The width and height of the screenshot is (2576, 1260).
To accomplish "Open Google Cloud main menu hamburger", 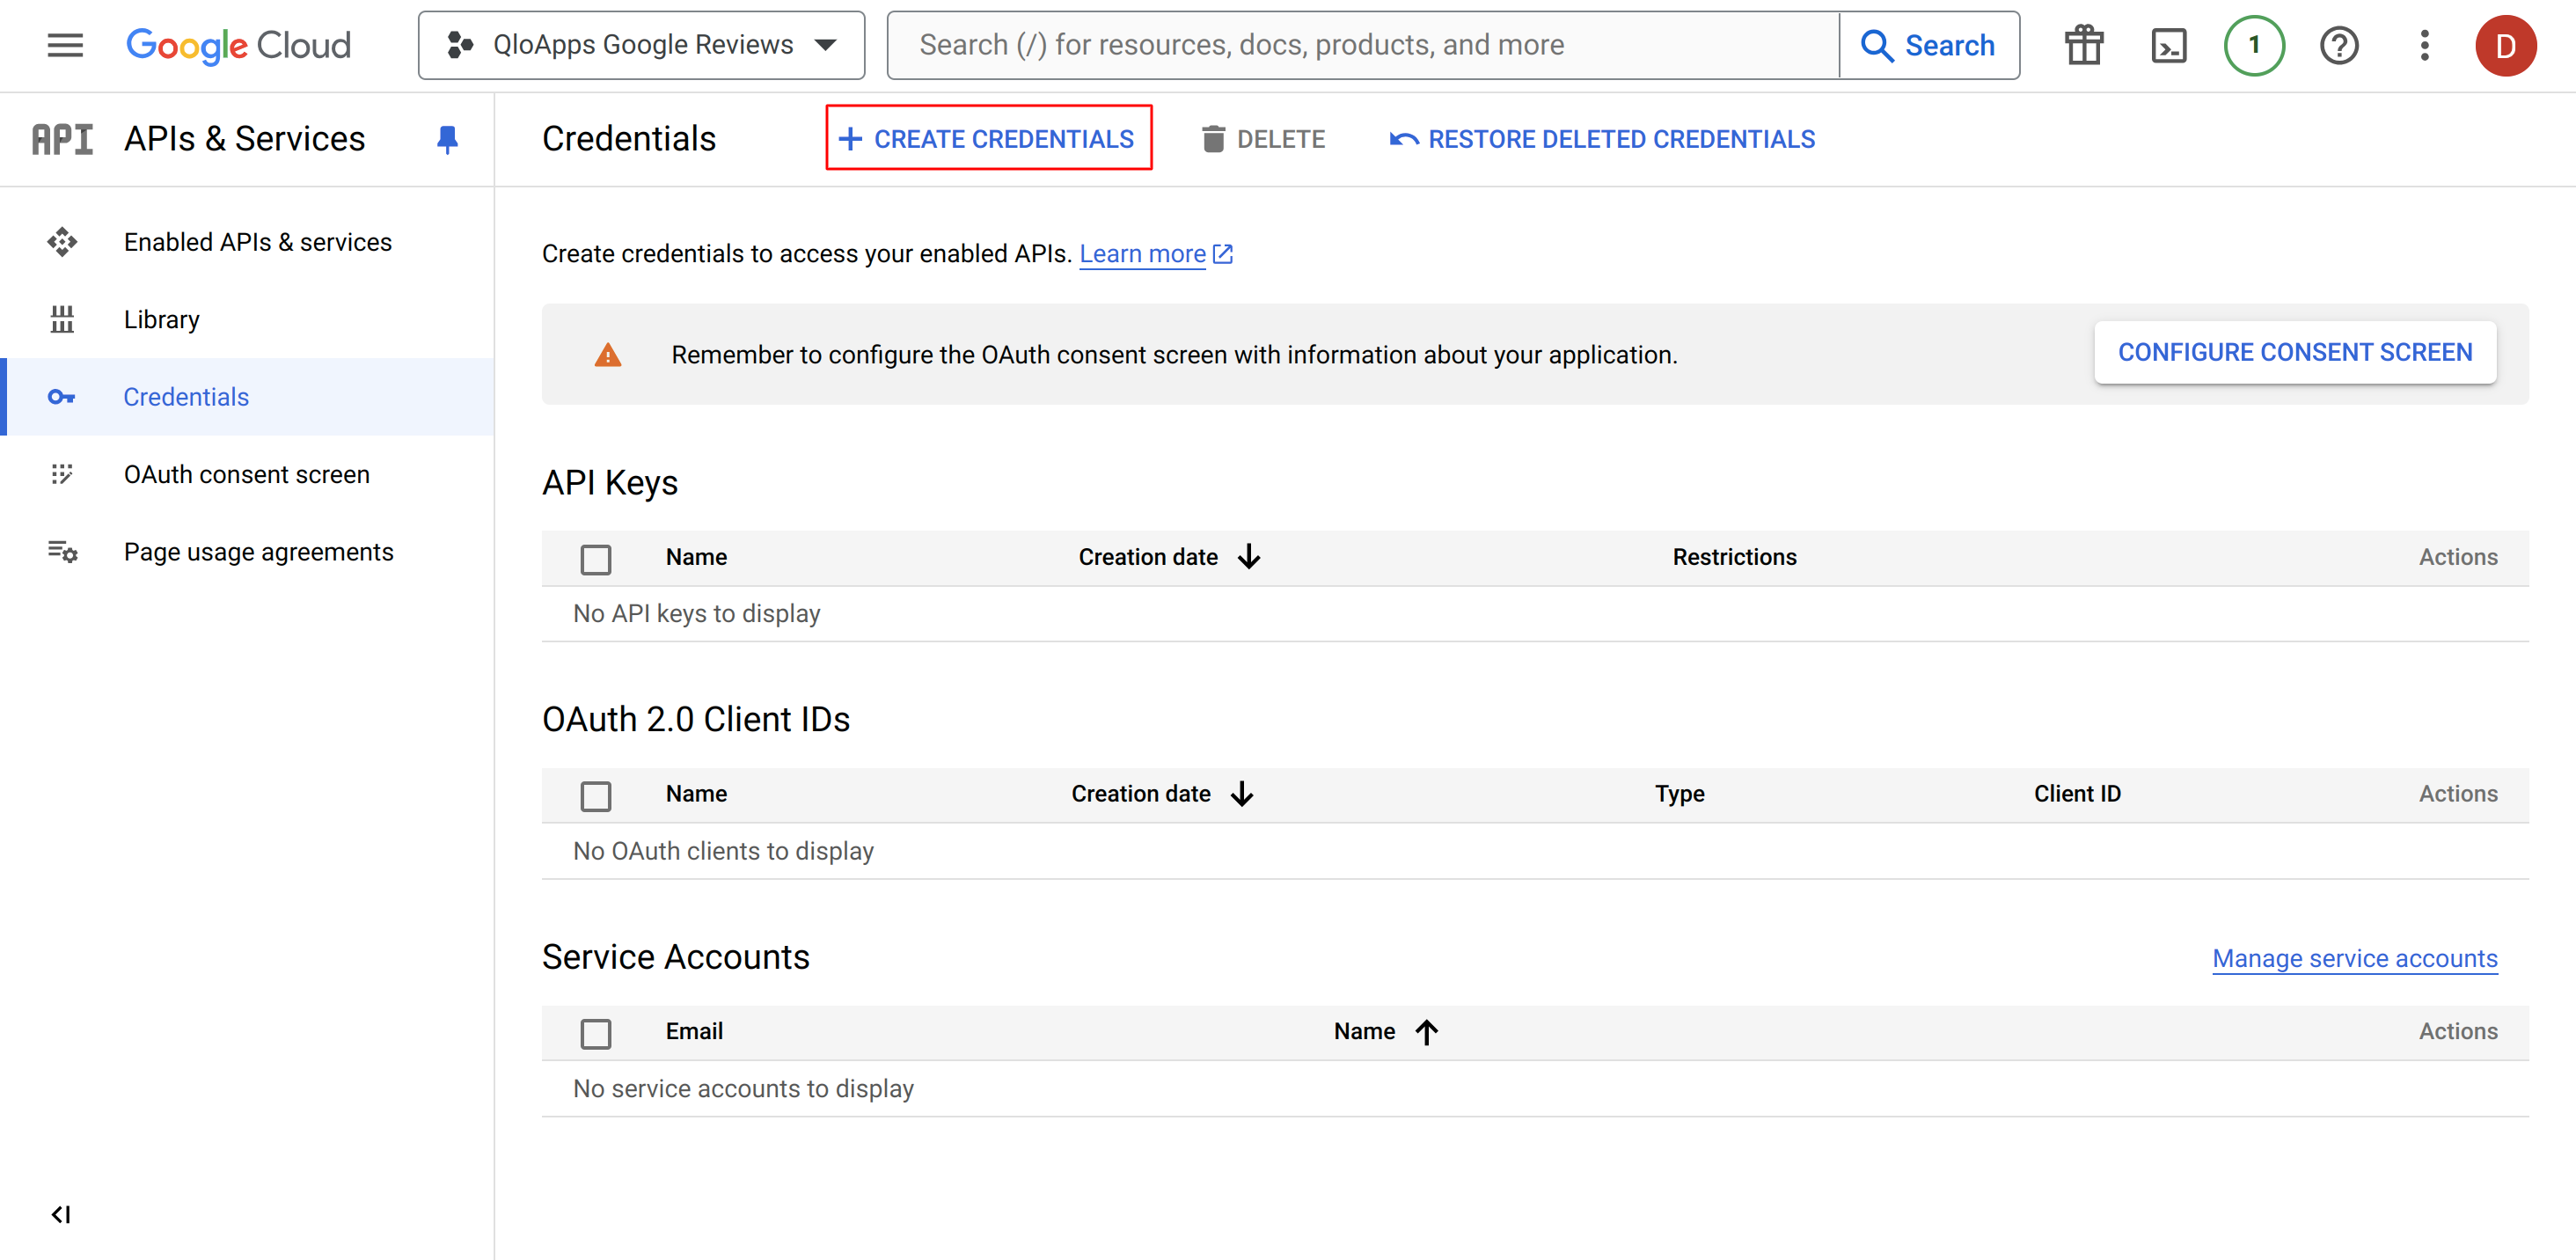I will 64,44.
